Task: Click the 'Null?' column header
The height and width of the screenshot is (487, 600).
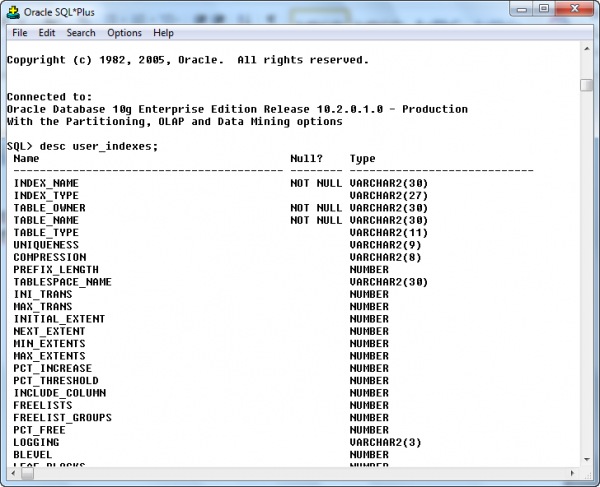Action: [307, 158]
